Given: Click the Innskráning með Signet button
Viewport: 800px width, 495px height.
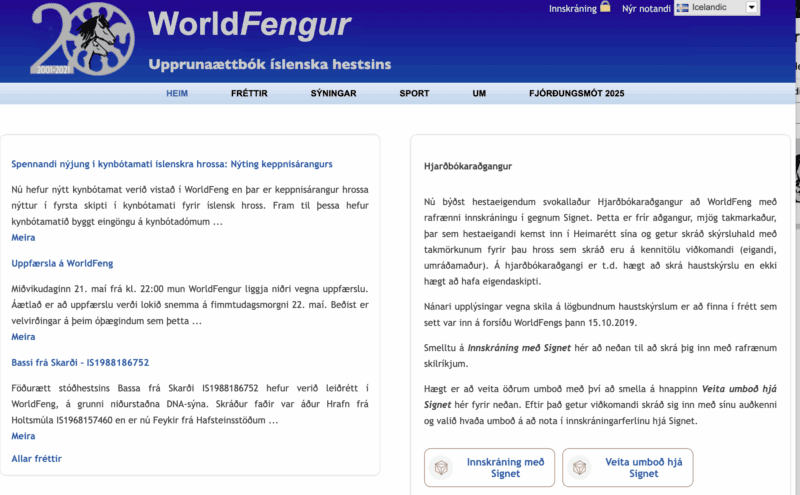Looking at the screenshot, I should point(489,467).
